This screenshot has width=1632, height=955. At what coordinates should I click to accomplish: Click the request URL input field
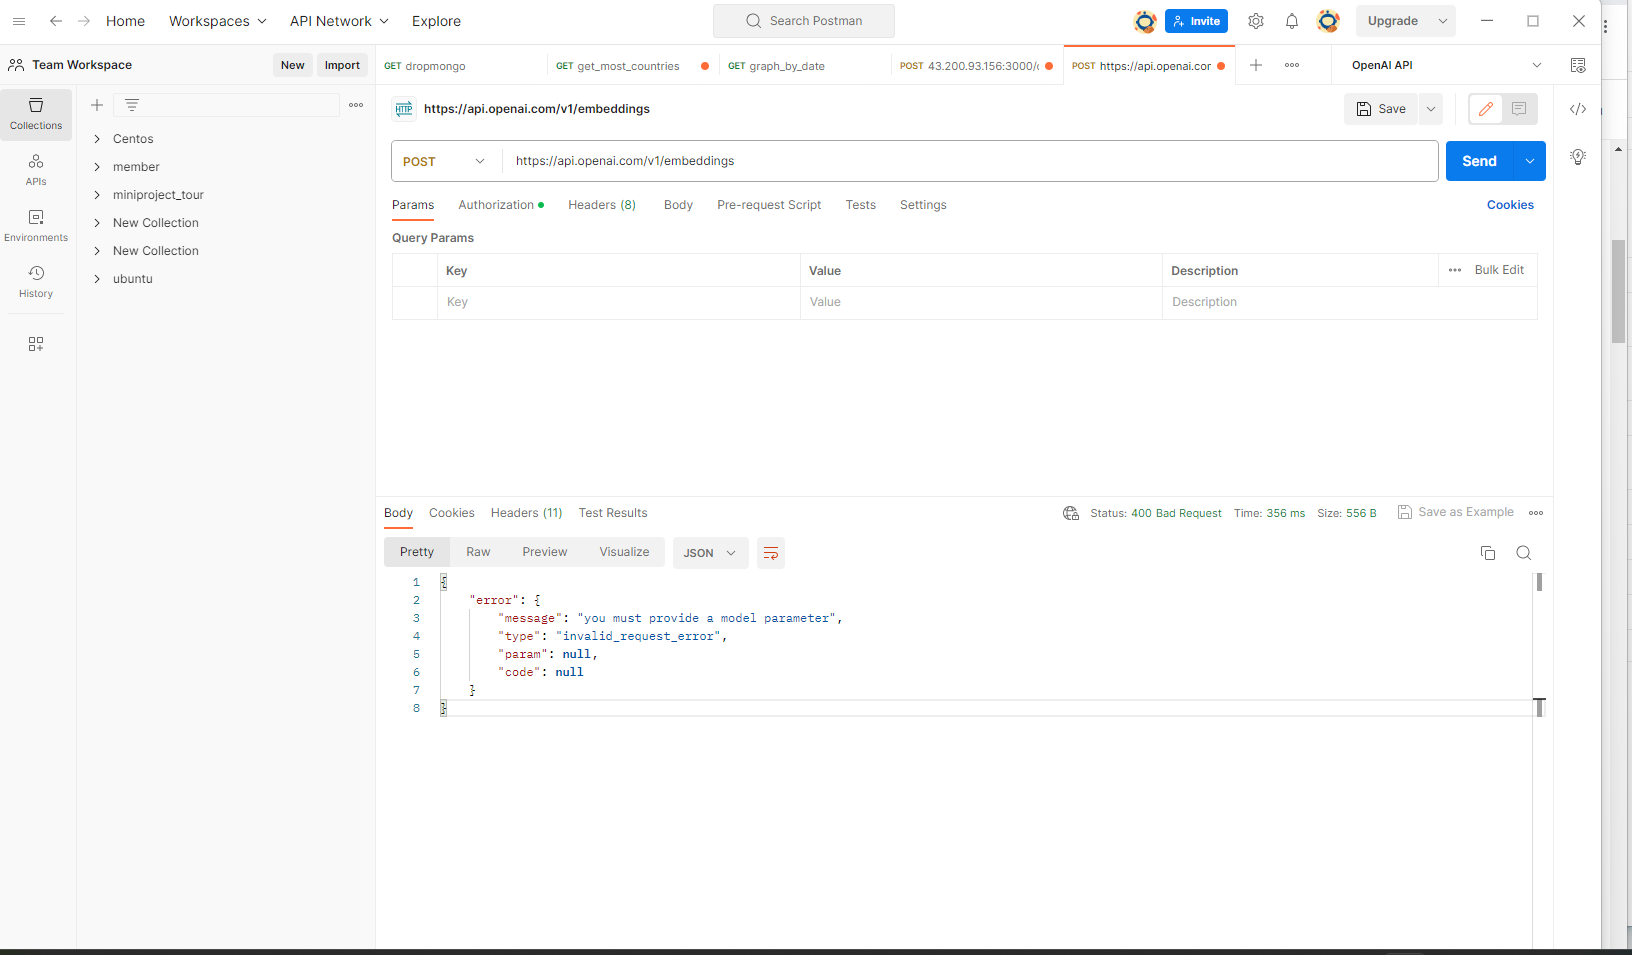pos(970,161)
